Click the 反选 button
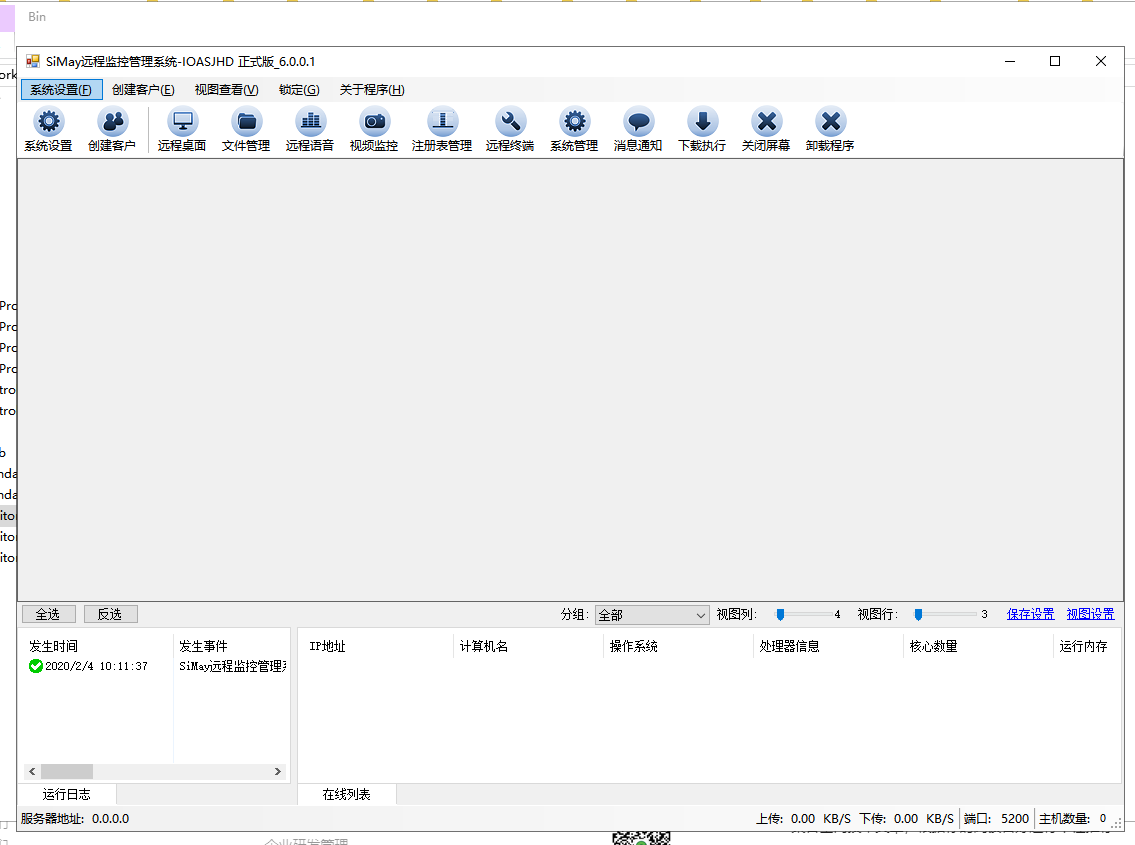This screenshot has height=845, width=1135. click(x=111, y=614)
